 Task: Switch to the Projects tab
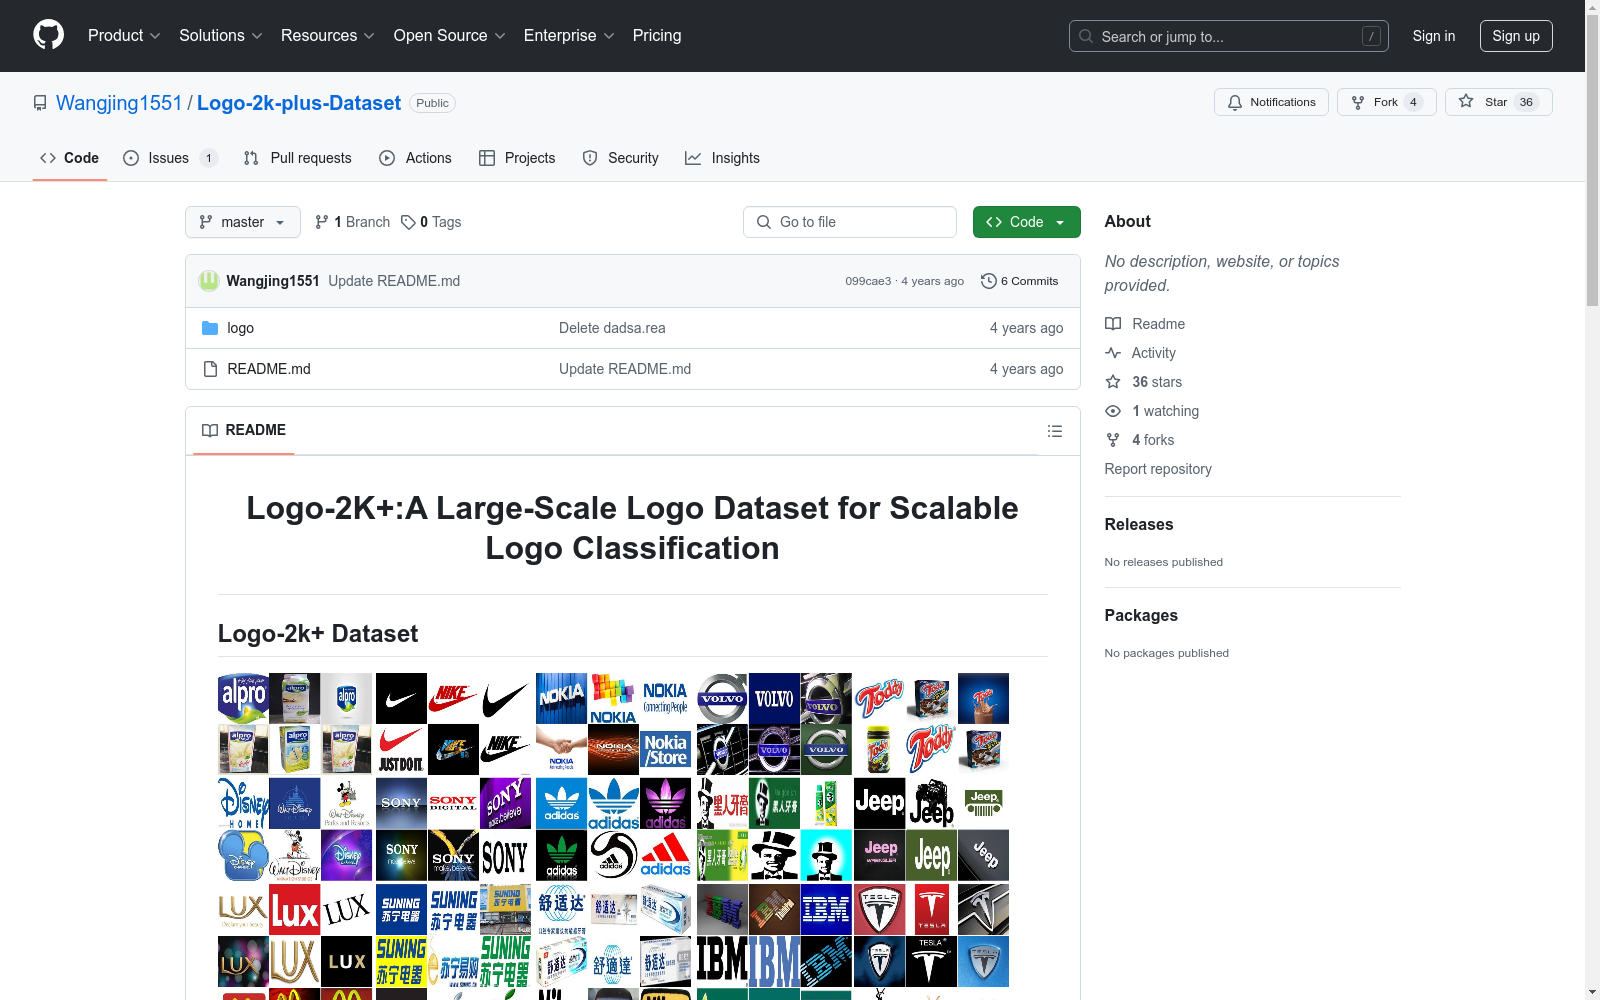517,158
